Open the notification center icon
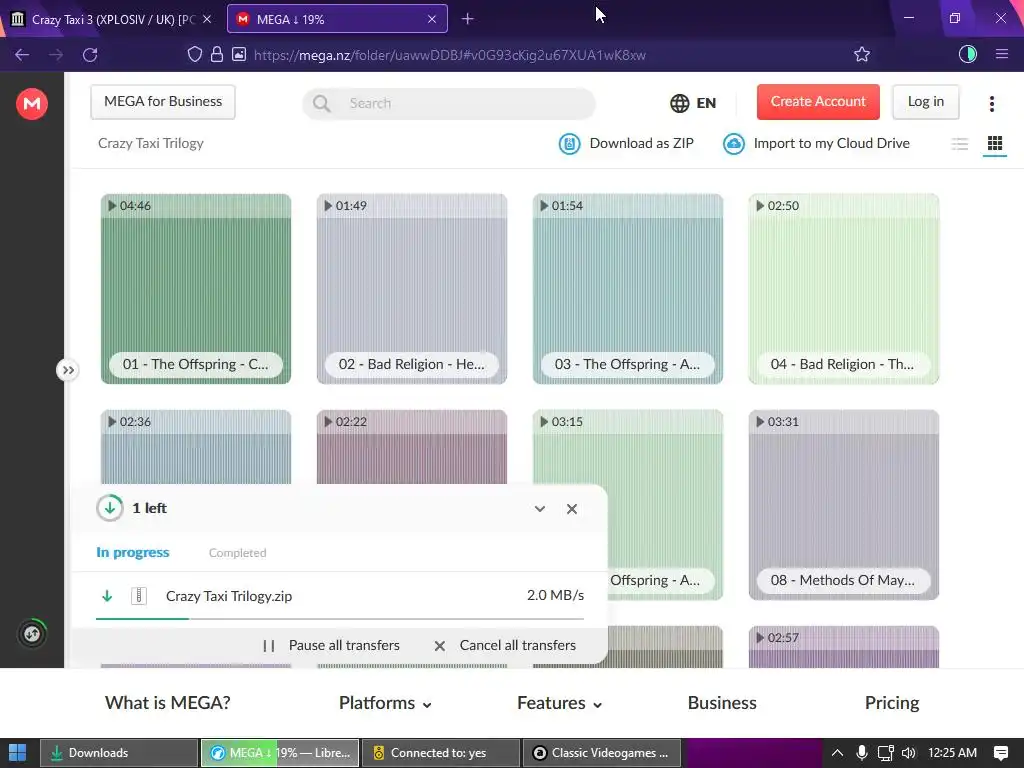The image size is (1024, 768). (1000, 753)
